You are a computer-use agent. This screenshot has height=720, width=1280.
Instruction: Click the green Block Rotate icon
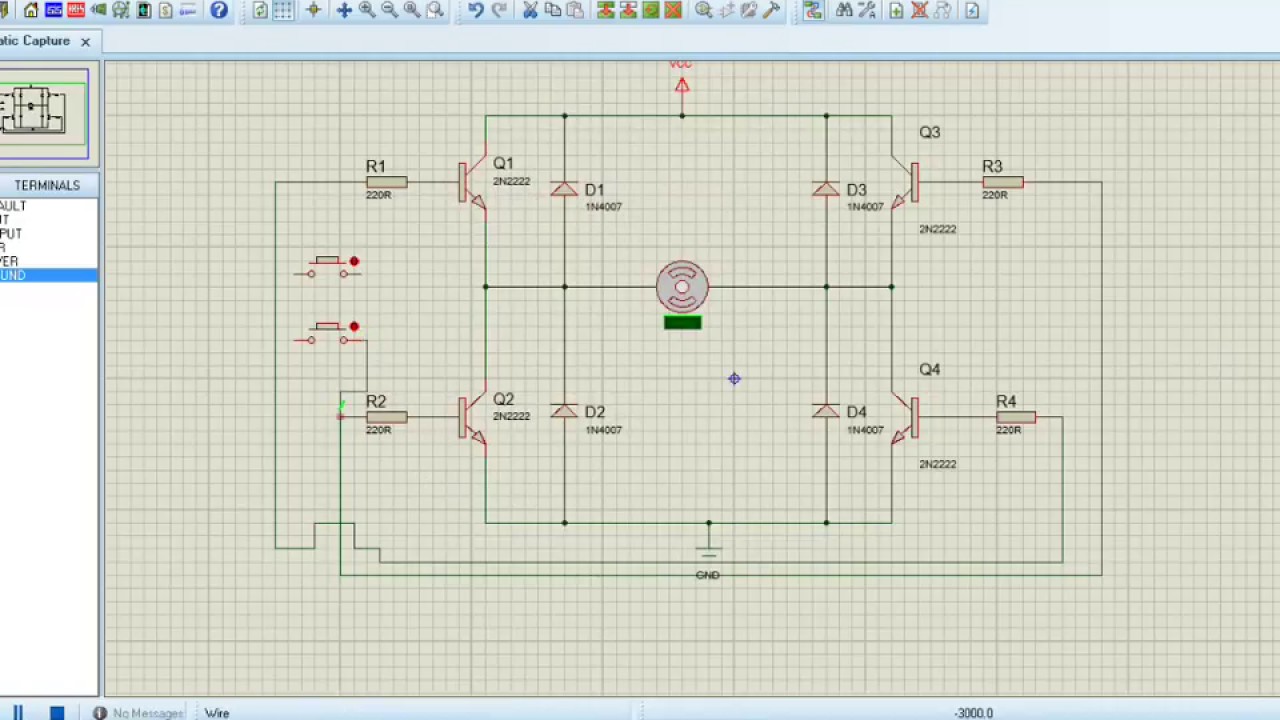click(651, 10)
